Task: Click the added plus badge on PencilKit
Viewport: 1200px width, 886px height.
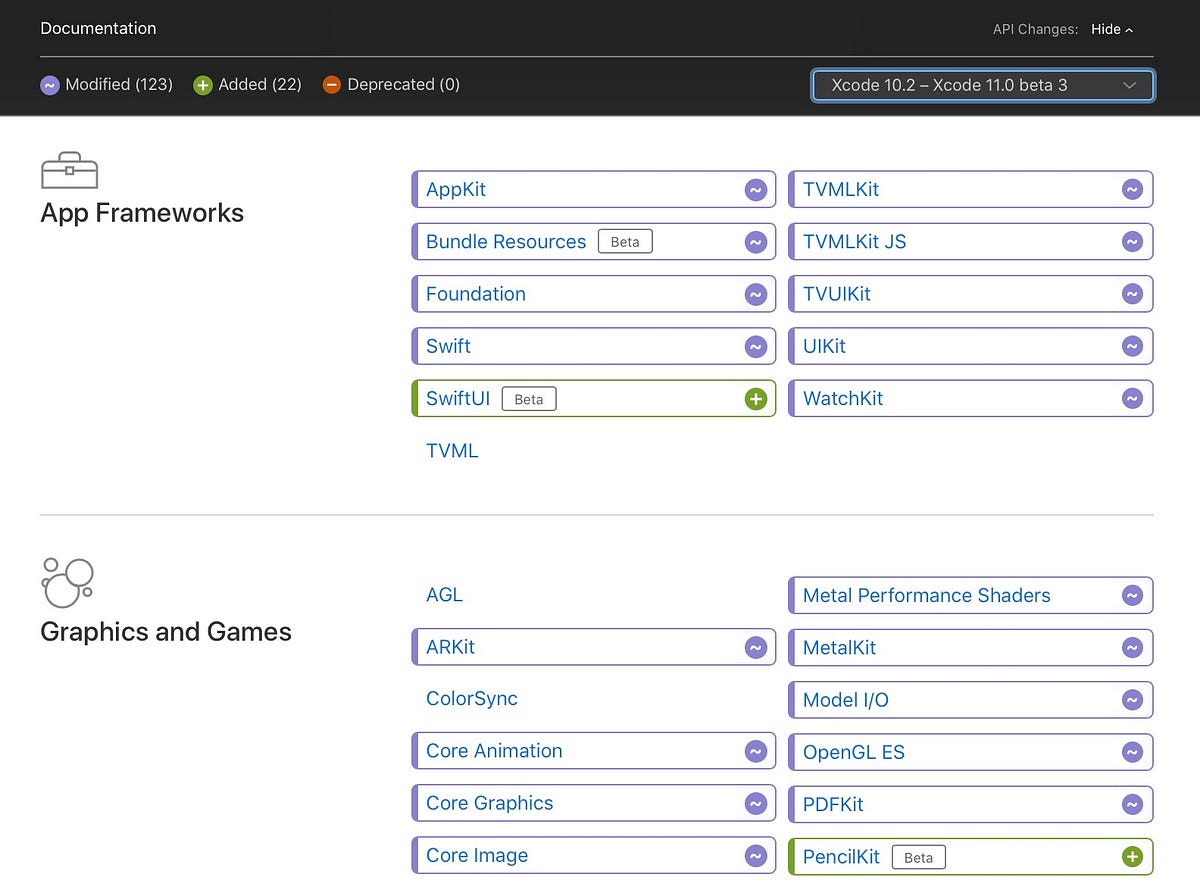Action: (x=1132, y=857)
